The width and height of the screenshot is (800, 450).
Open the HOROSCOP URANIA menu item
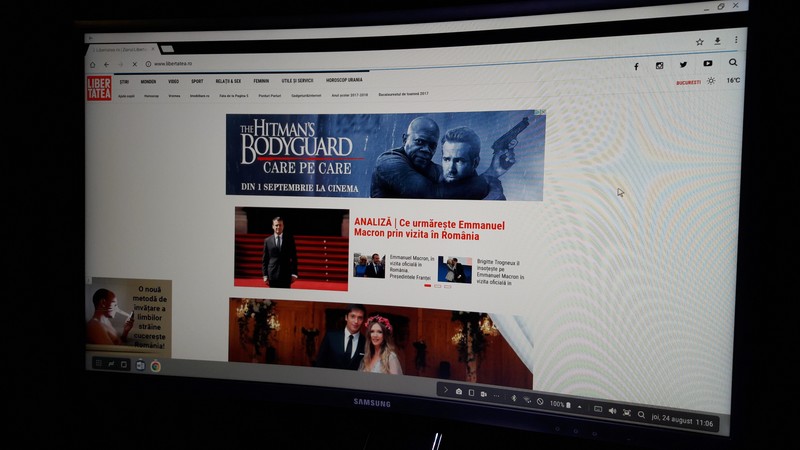tap(344, 80)
